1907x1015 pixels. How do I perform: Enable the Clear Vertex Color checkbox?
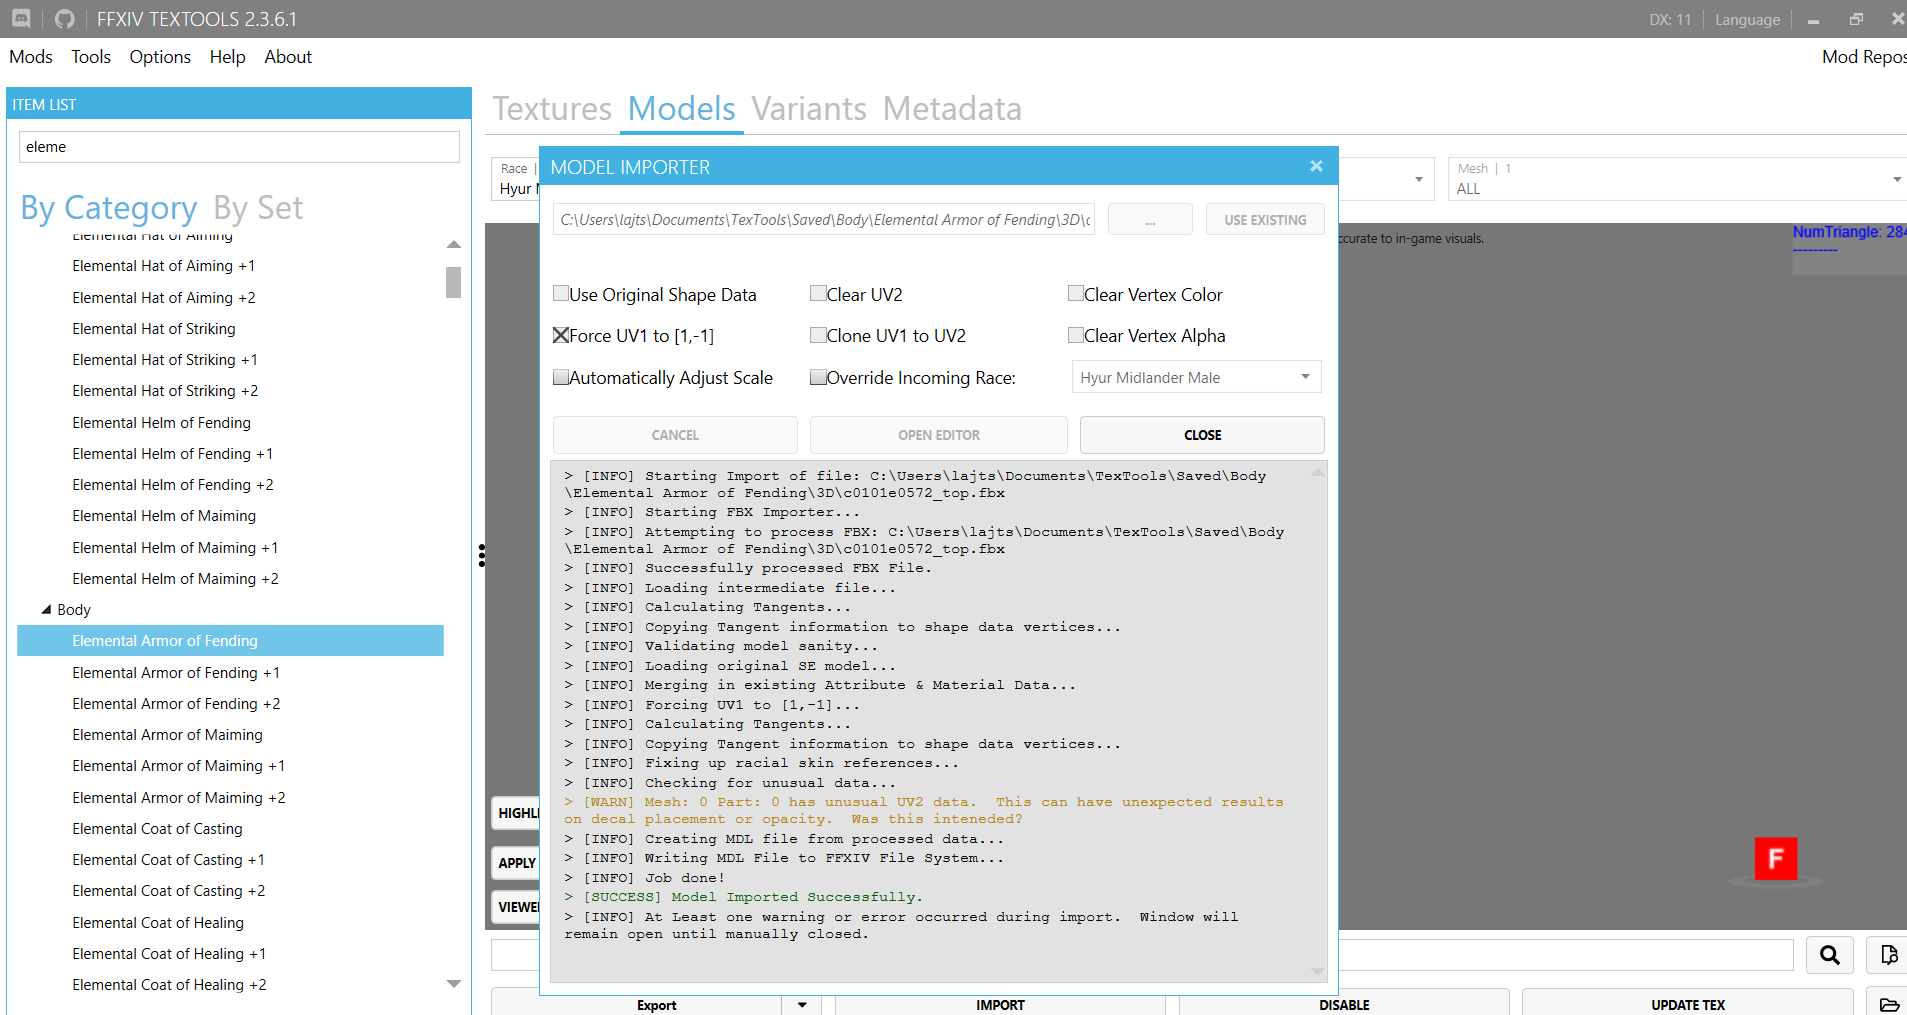coord(1077,293)
